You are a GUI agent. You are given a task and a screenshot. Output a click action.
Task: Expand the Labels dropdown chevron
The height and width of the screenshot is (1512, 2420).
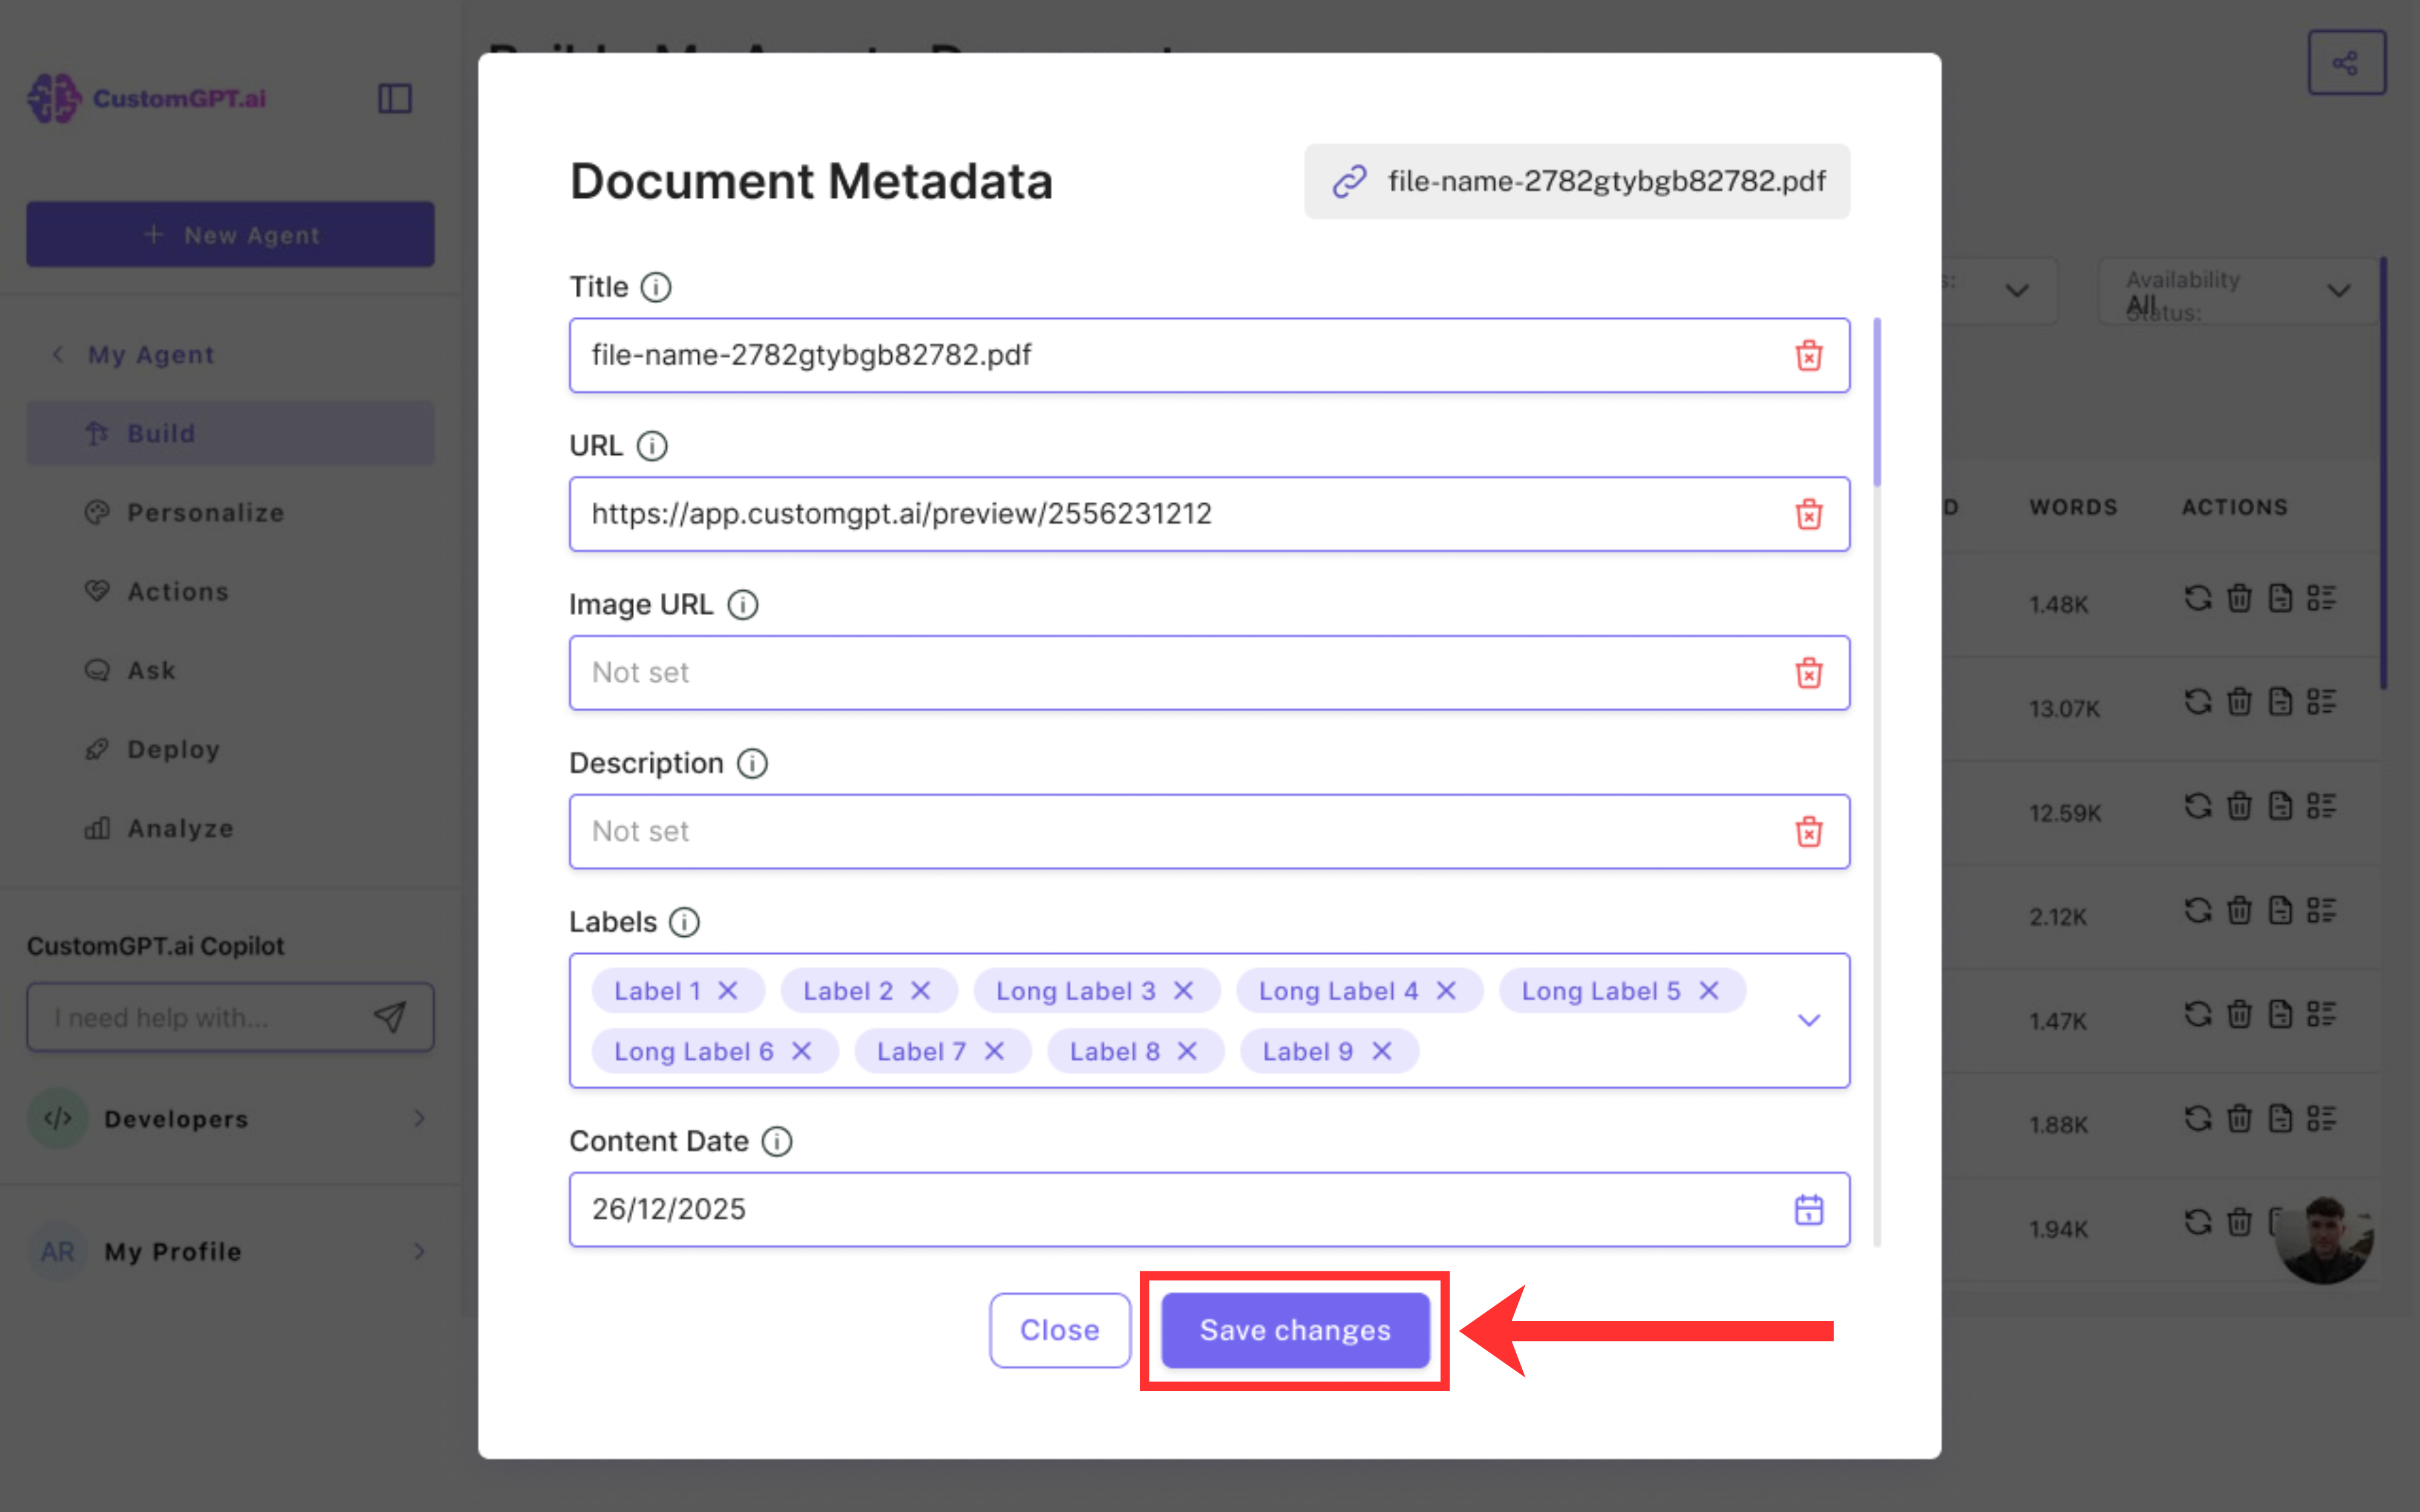click(1808, 1020)
